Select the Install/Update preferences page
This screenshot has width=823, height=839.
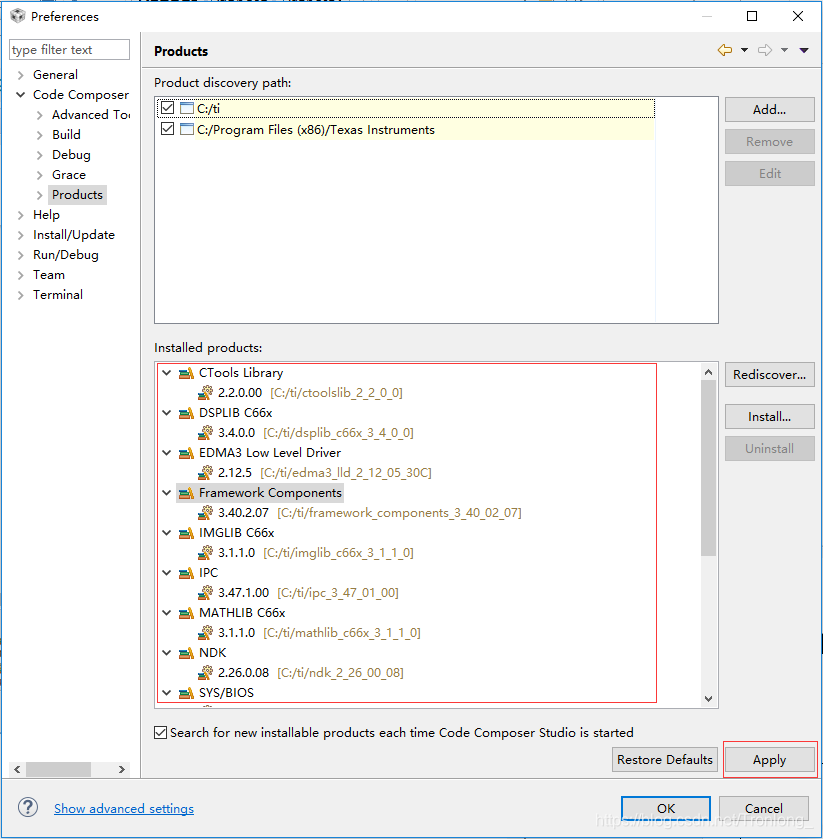coord(74,235)
